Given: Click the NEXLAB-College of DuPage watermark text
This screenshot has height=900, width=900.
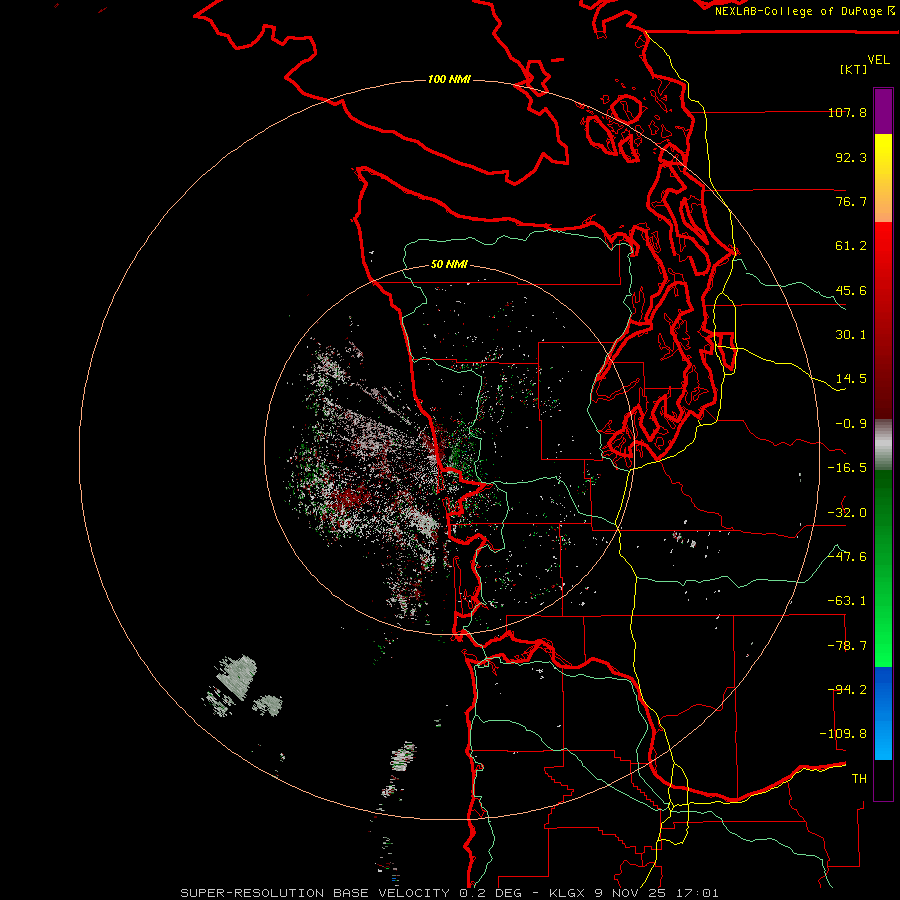Looking at the screenshot, I should [x=804, y=11].
